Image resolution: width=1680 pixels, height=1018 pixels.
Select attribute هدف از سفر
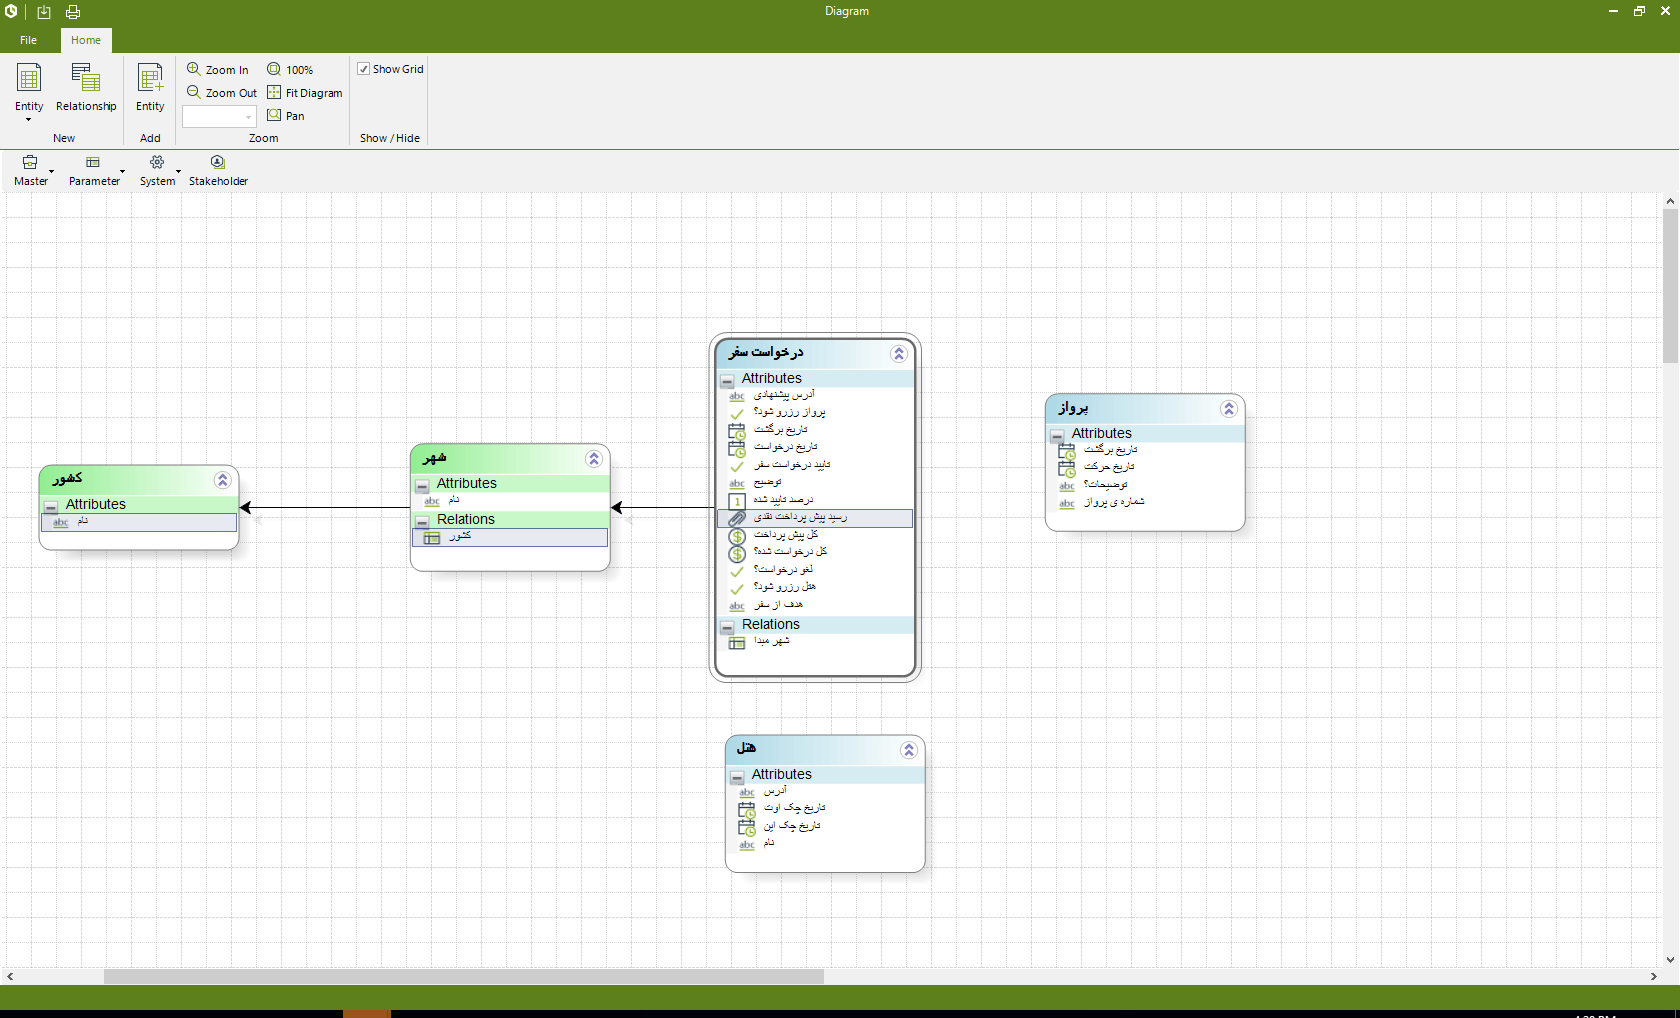(778, 605)
